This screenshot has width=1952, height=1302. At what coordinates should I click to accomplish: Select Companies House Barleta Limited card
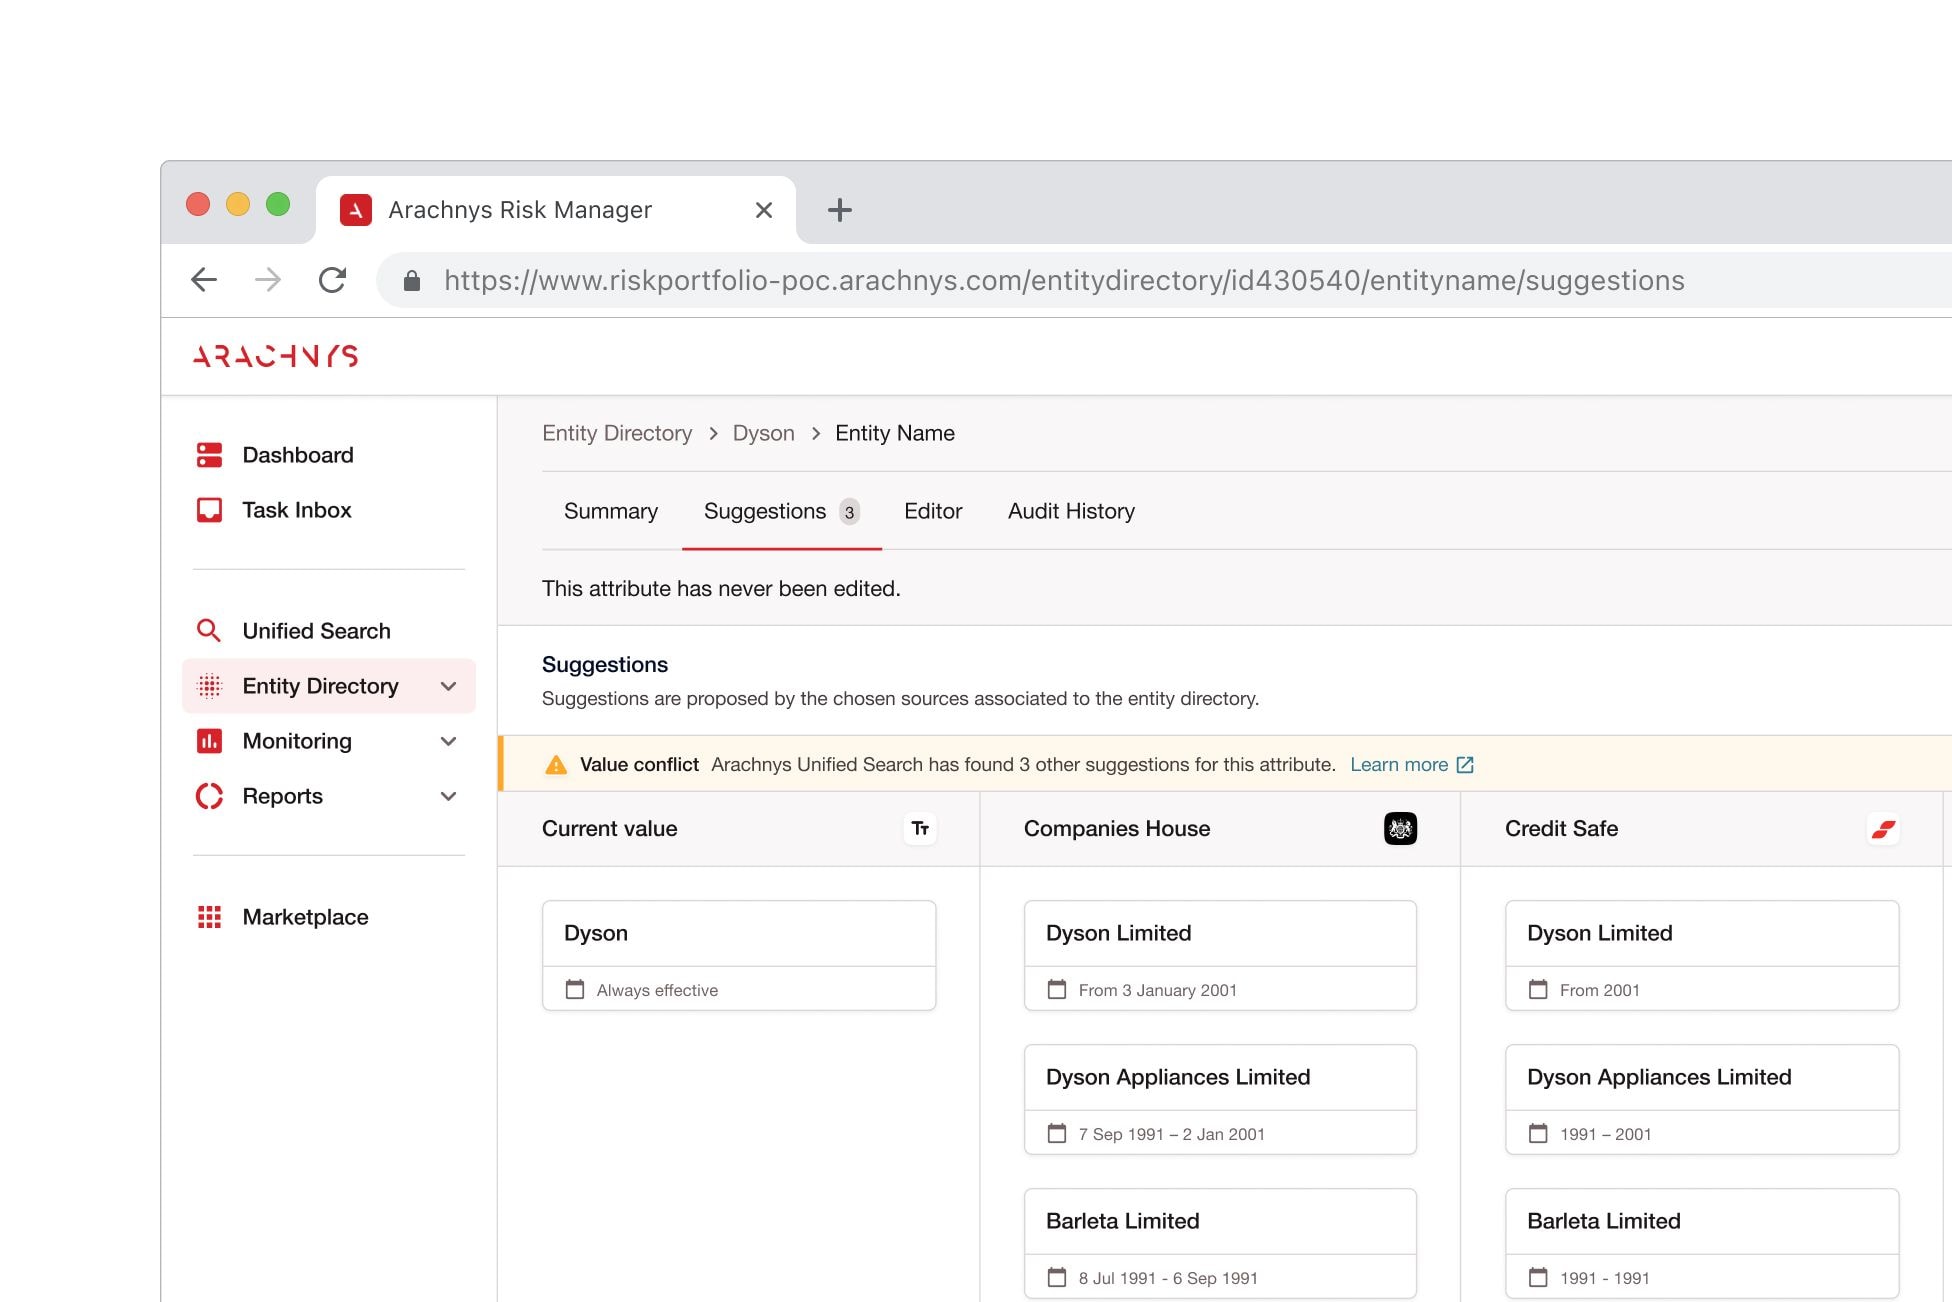click(x=1220, y=1243)
